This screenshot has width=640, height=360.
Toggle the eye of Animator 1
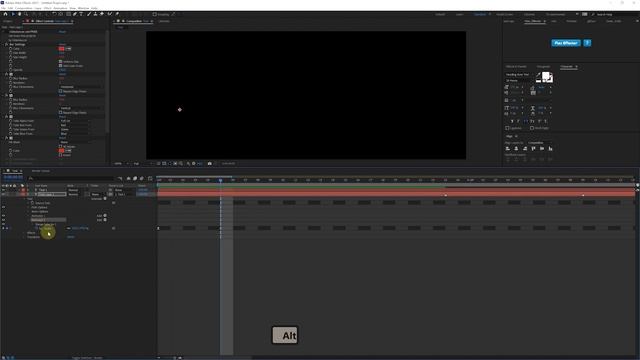[x=3, y=216]
